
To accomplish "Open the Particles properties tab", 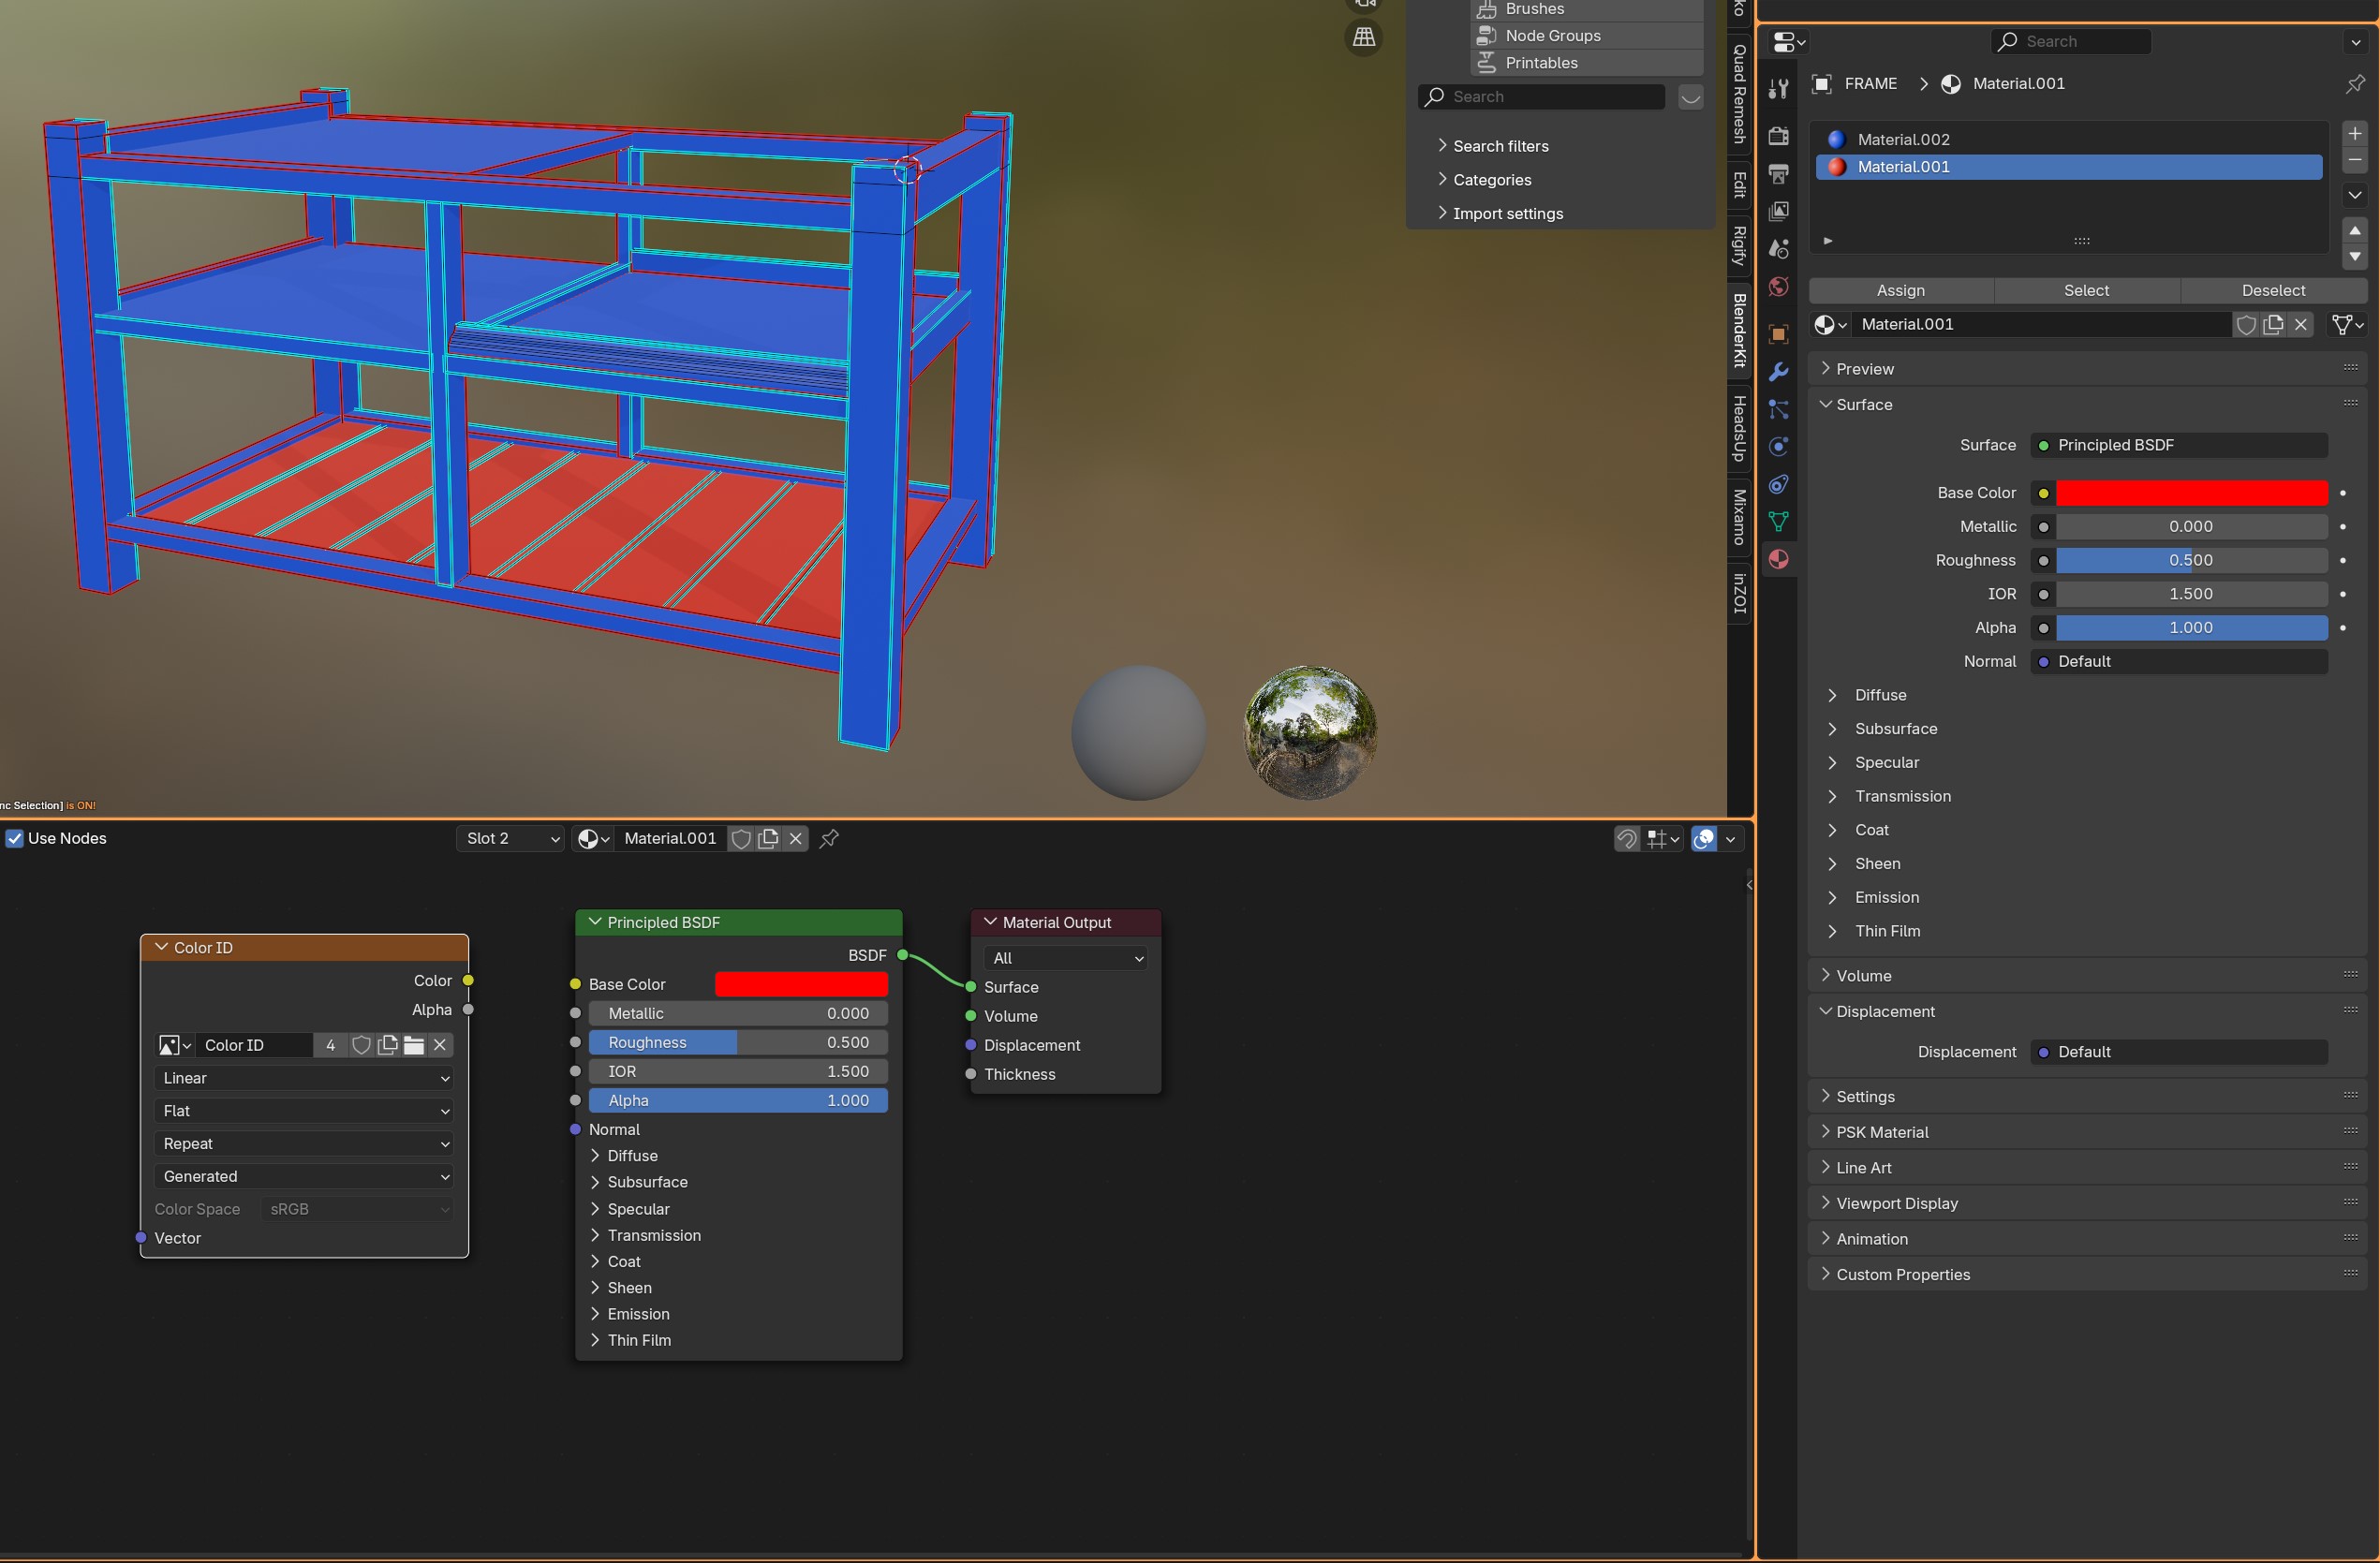I will tap(1778, 409).
